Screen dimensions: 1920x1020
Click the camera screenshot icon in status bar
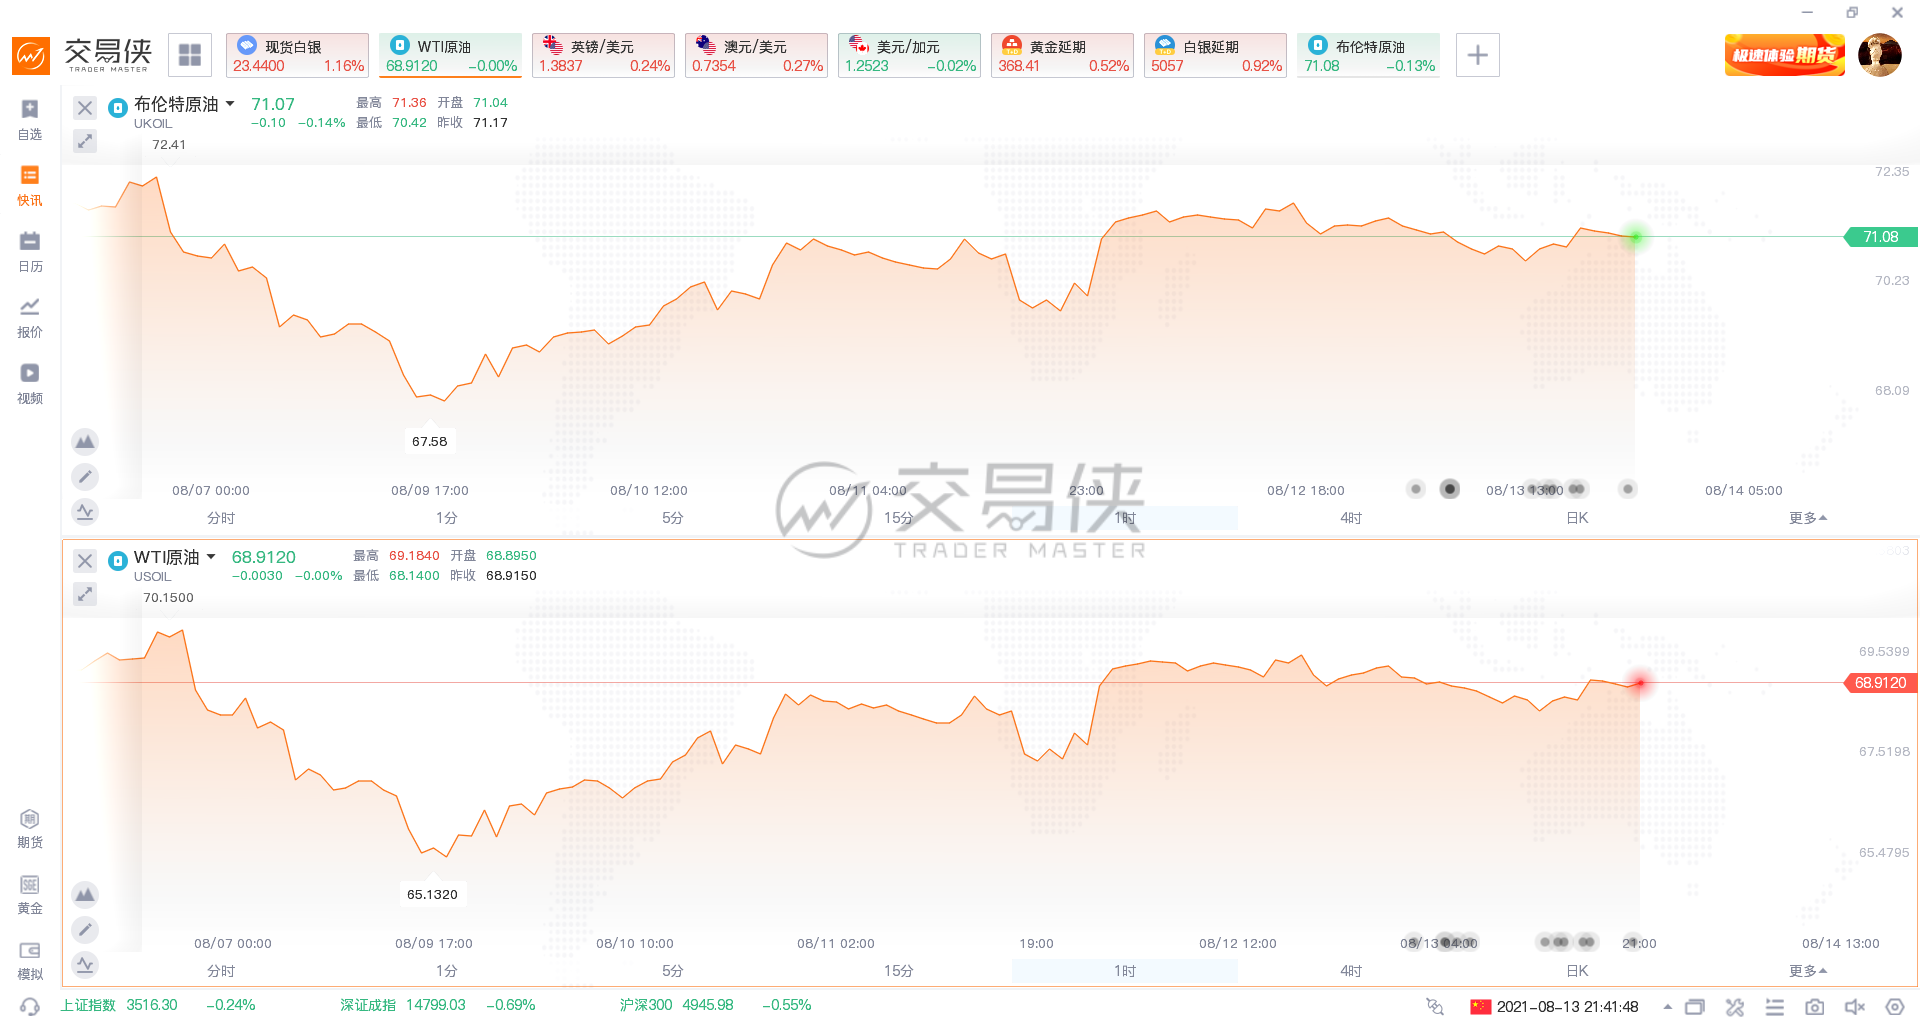tap(1814, 1007)
